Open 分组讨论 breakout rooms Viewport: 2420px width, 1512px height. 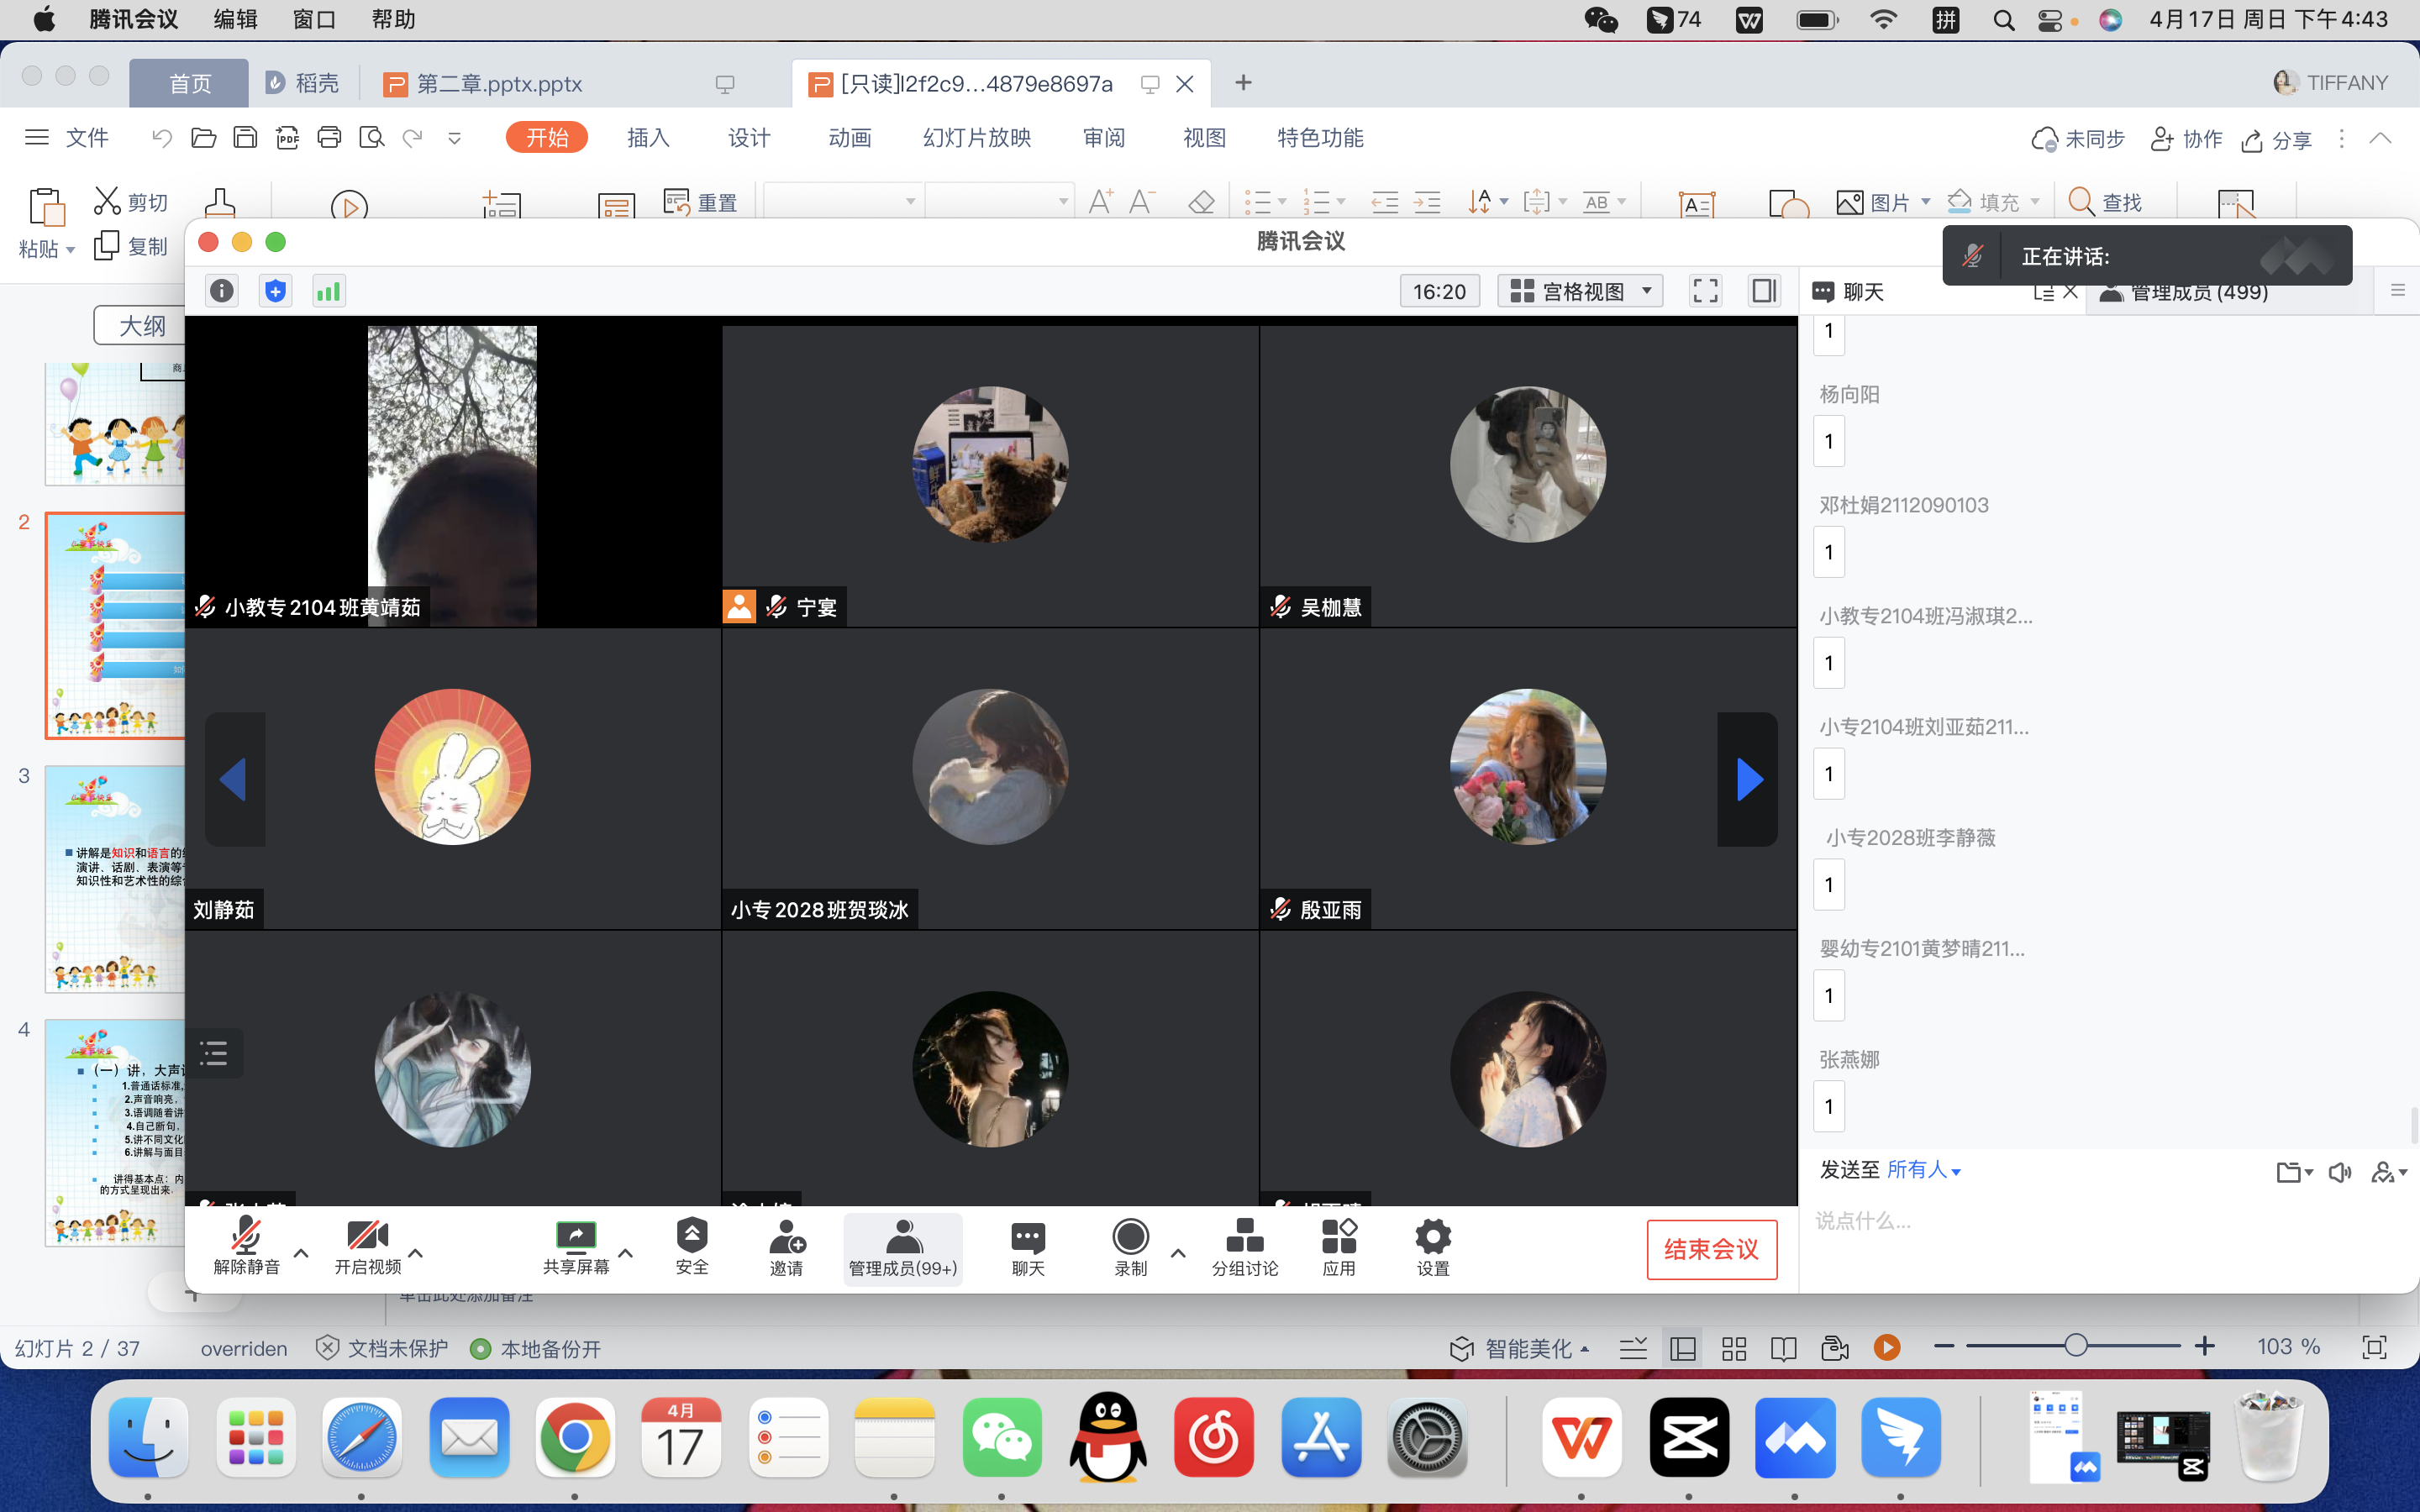[1245, 1247]
